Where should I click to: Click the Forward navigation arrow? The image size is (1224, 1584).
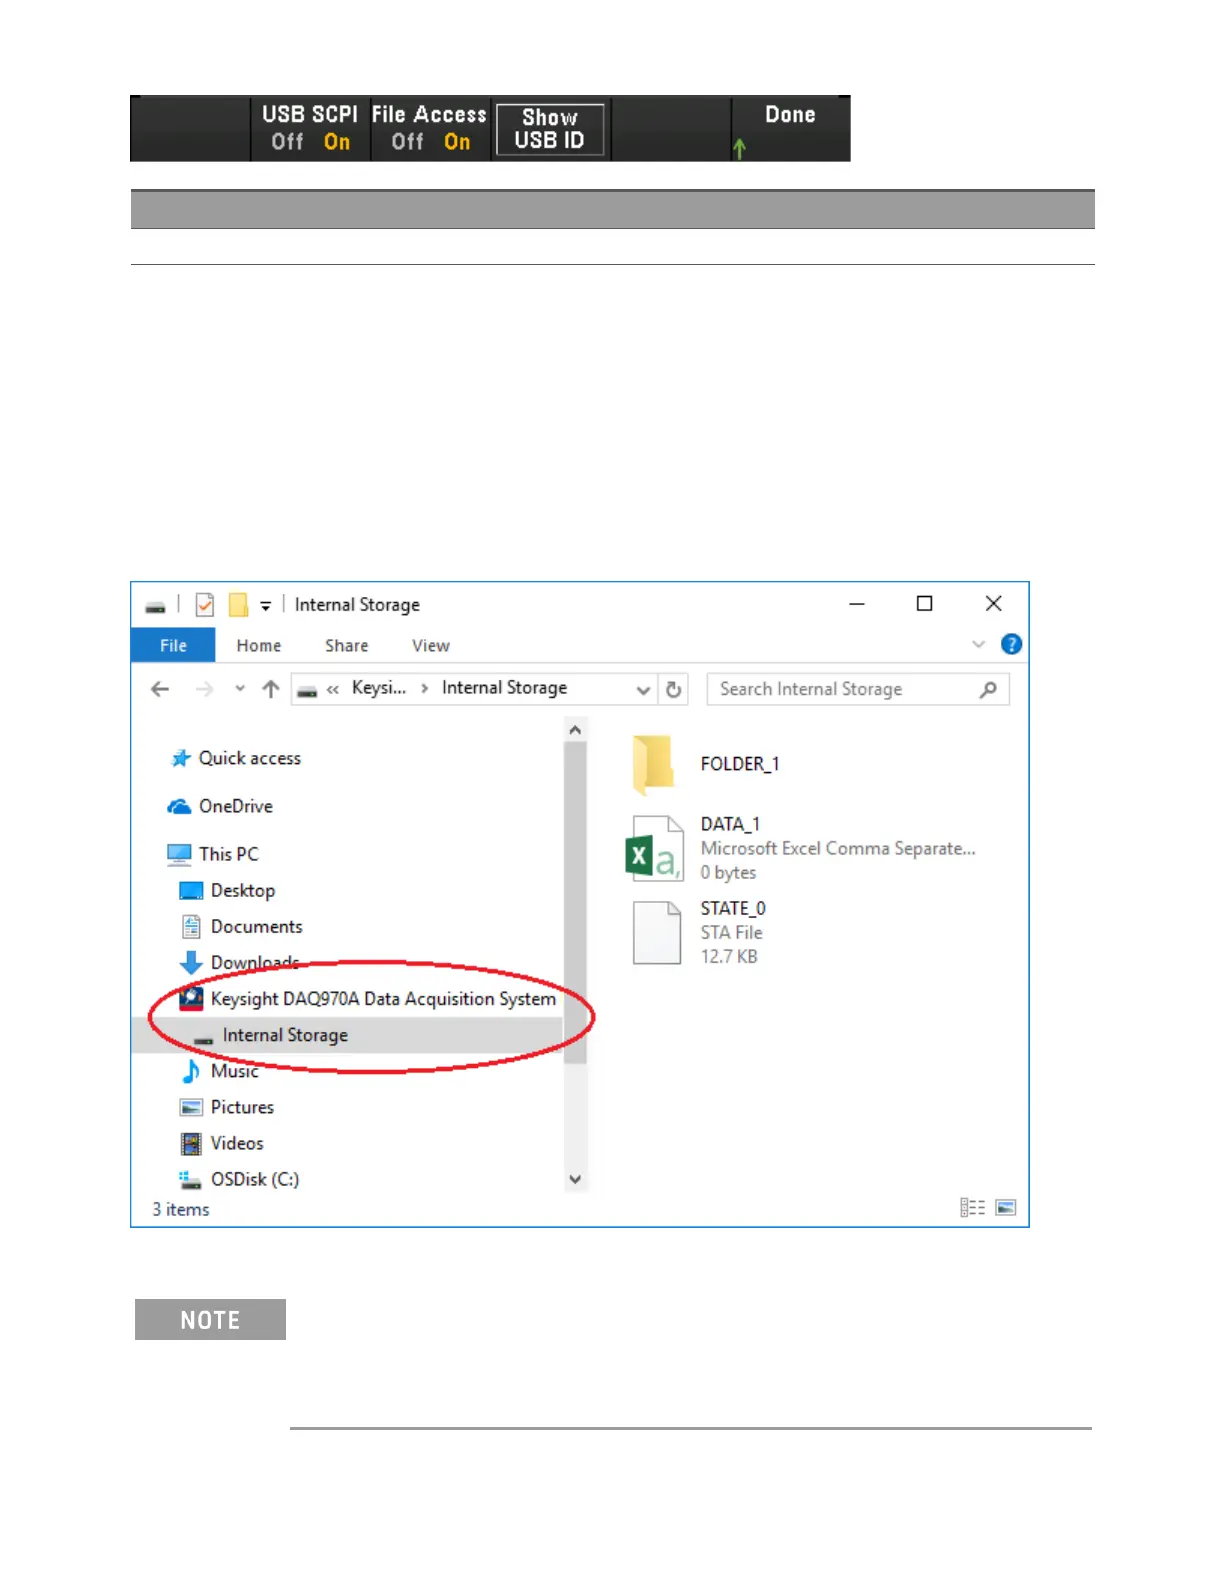[x=204, y=689]
